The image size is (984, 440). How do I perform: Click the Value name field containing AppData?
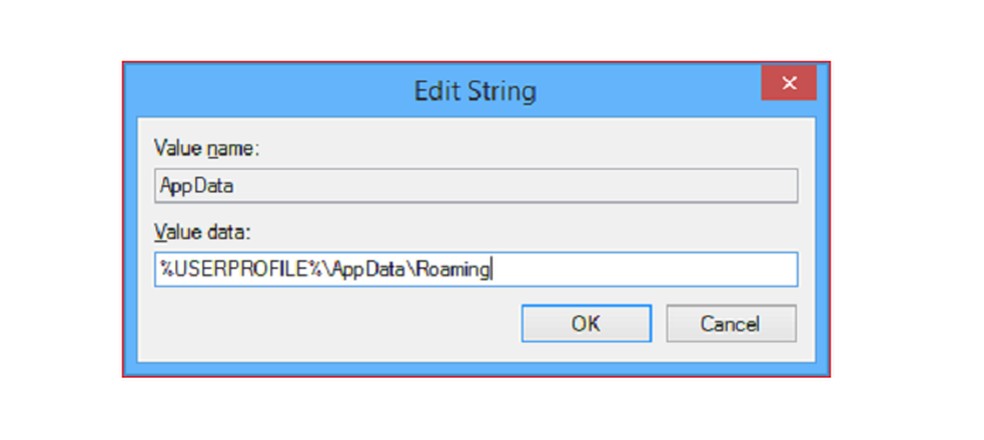[x=476, y=186]
